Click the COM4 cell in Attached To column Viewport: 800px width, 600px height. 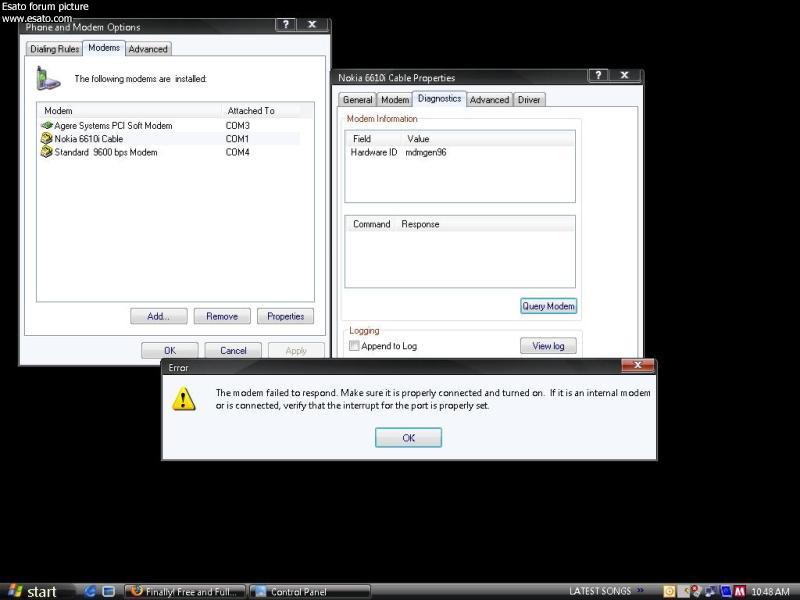[x=238, y=153]
